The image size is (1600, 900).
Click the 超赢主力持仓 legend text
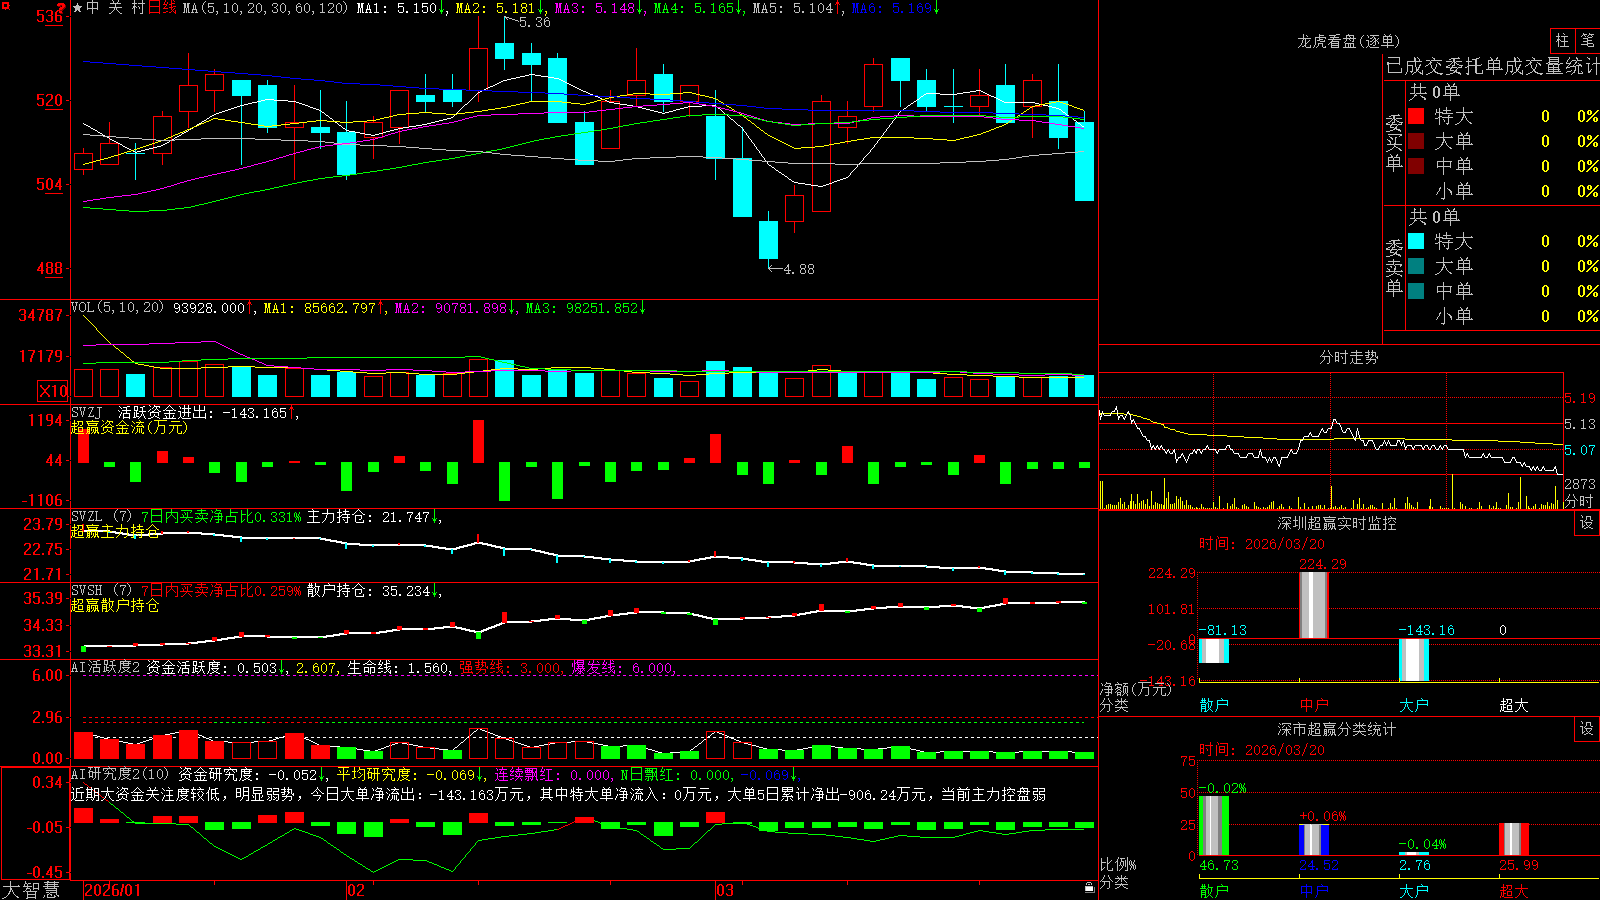point(115,531)
